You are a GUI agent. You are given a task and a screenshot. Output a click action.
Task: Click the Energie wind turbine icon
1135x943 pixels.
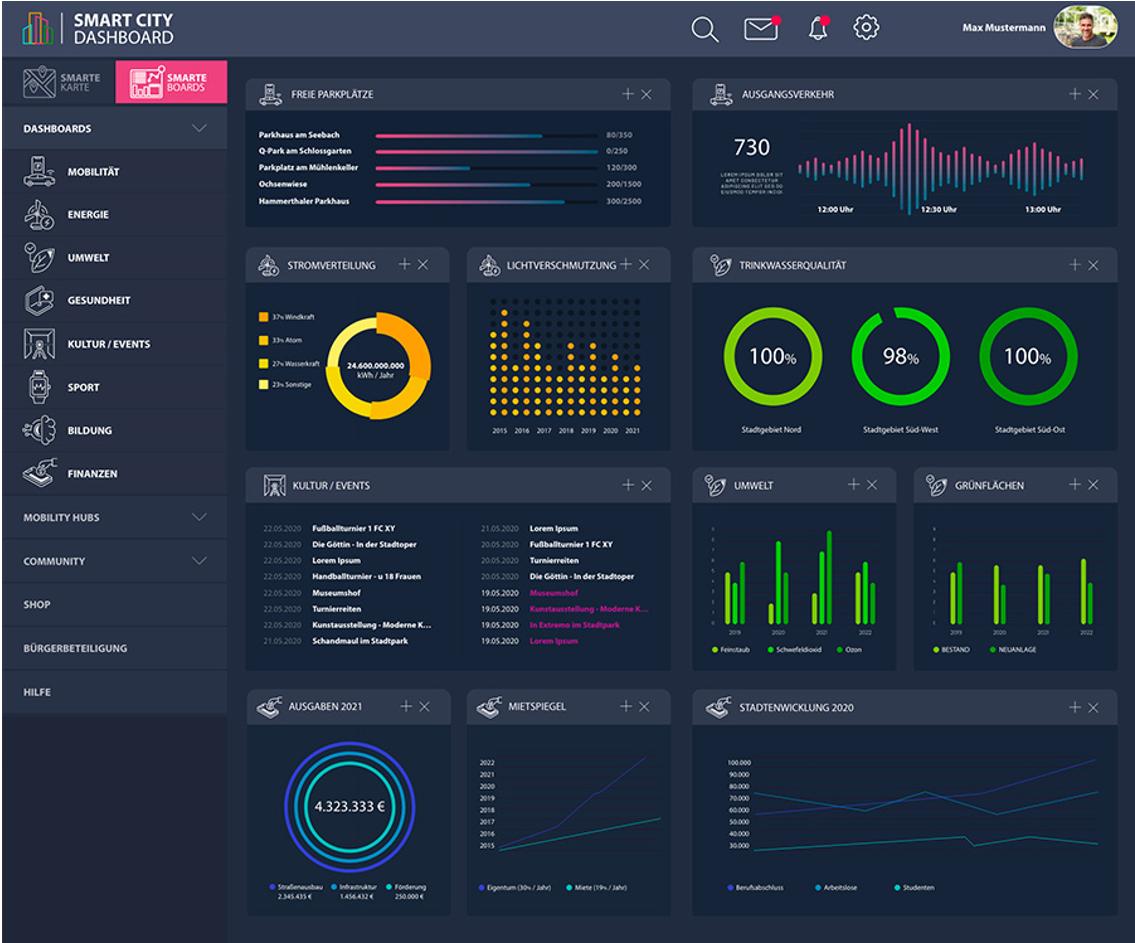tap(39, 214)
